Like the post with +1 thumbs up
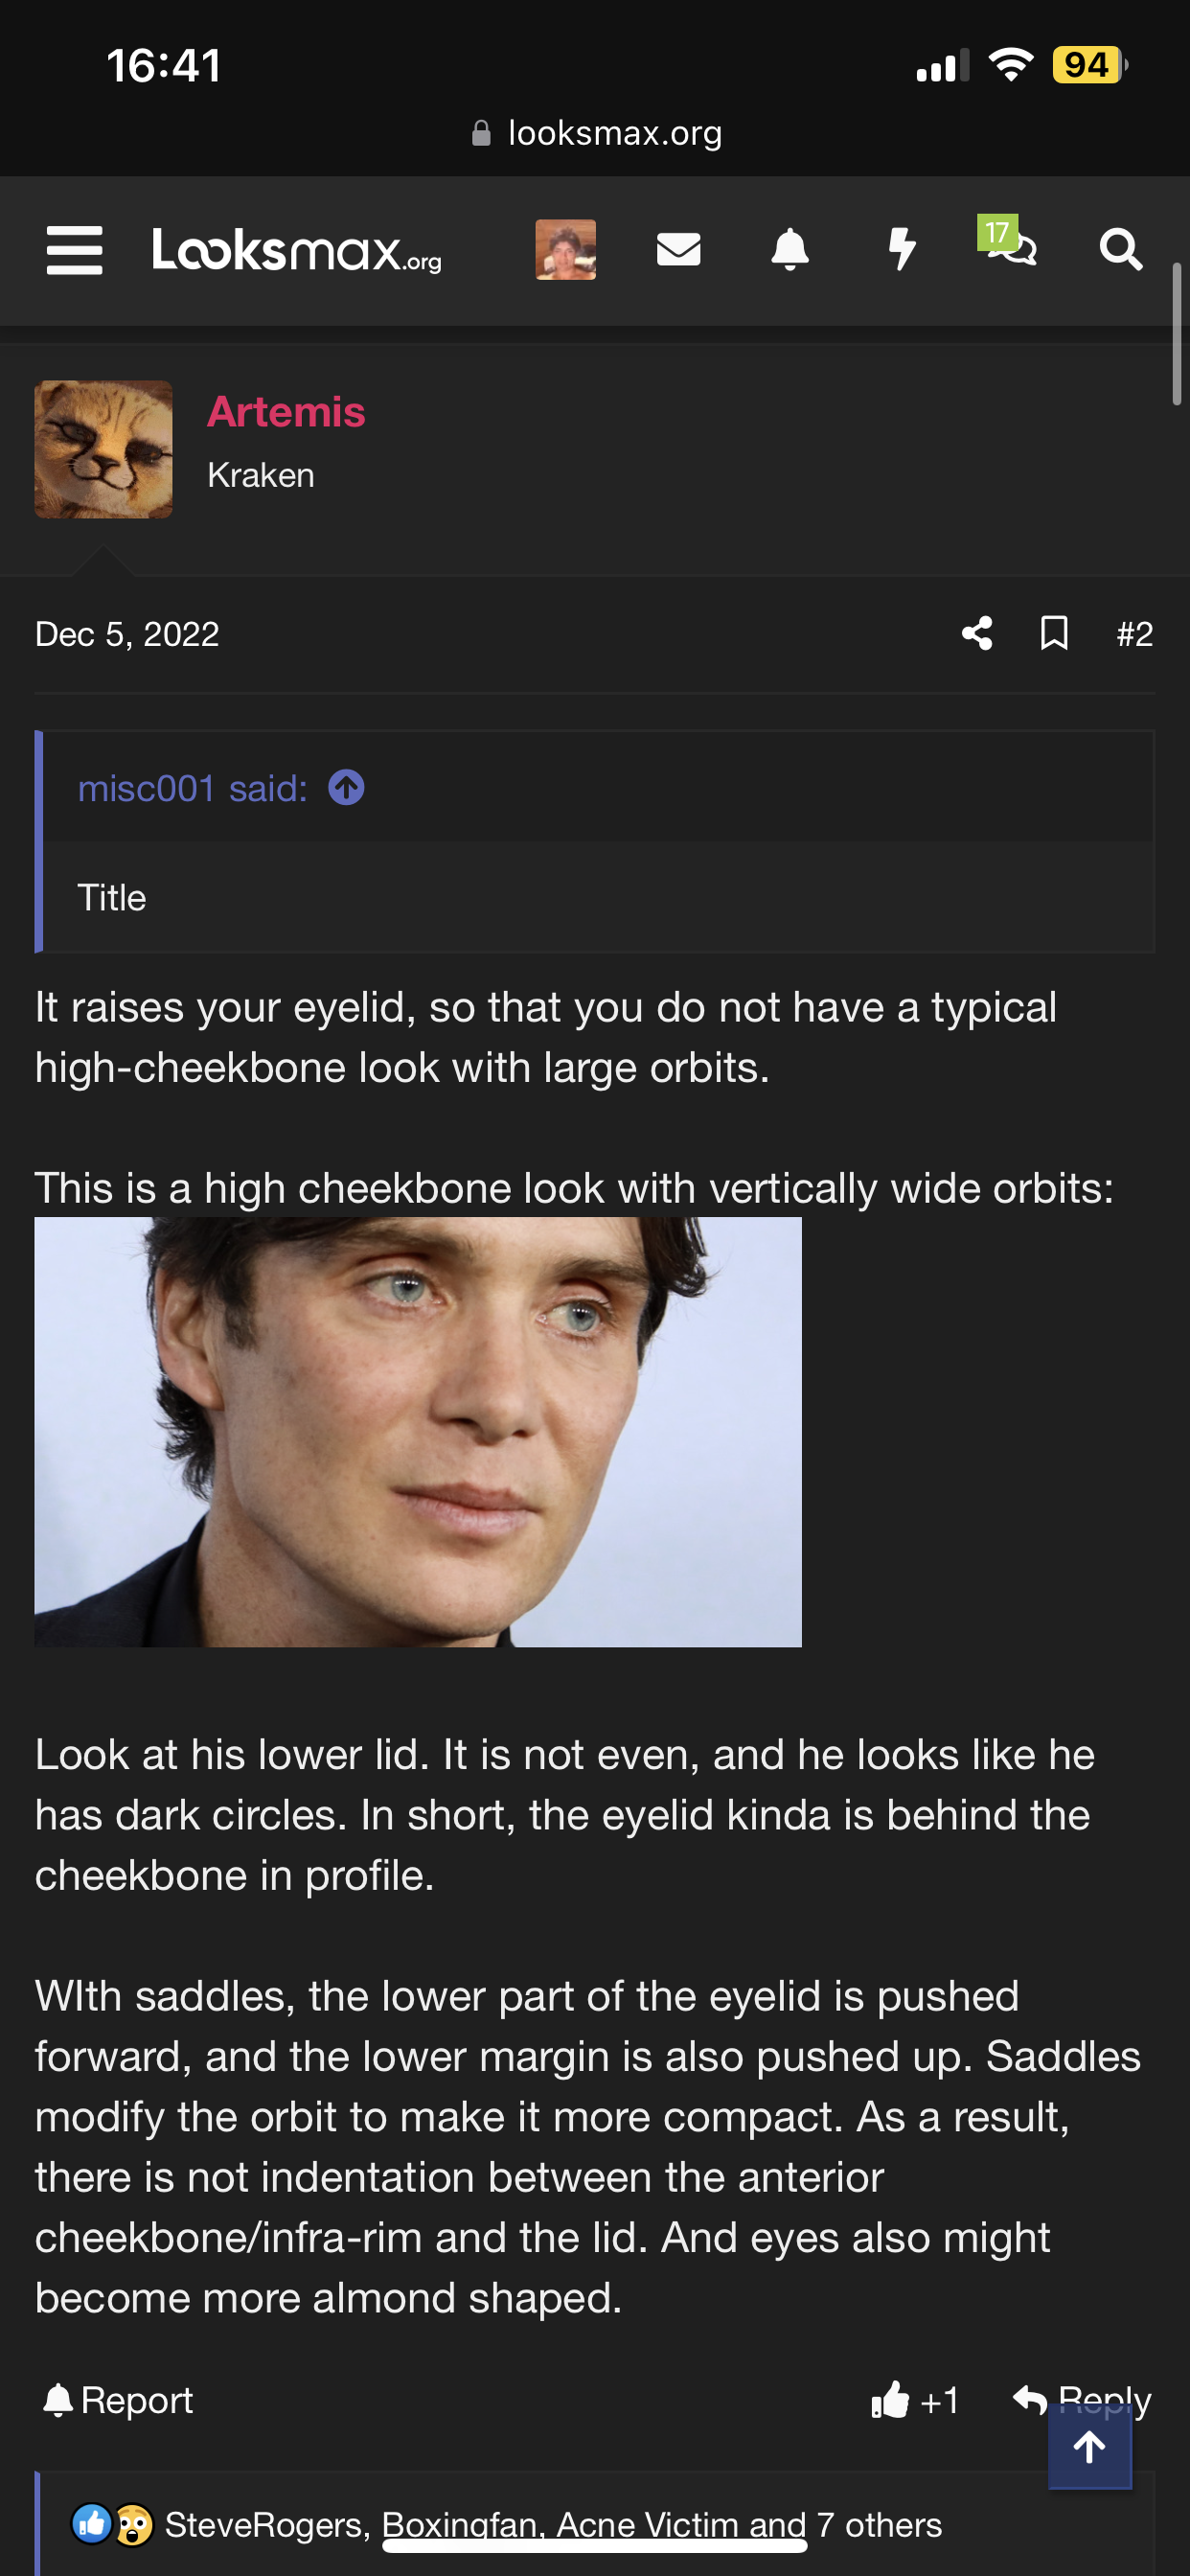 point(914,2400)
